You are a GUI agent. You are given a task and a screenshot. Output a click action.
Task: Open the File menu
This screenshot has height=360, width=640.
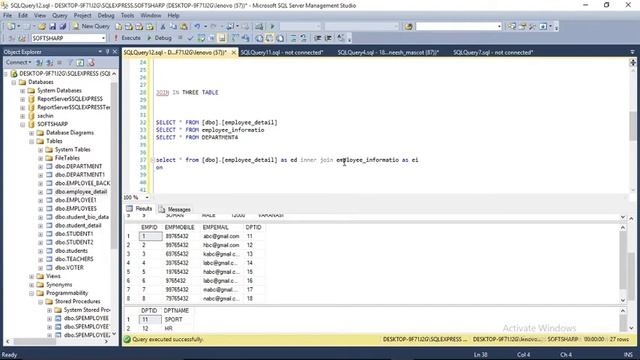pos(7,16)
